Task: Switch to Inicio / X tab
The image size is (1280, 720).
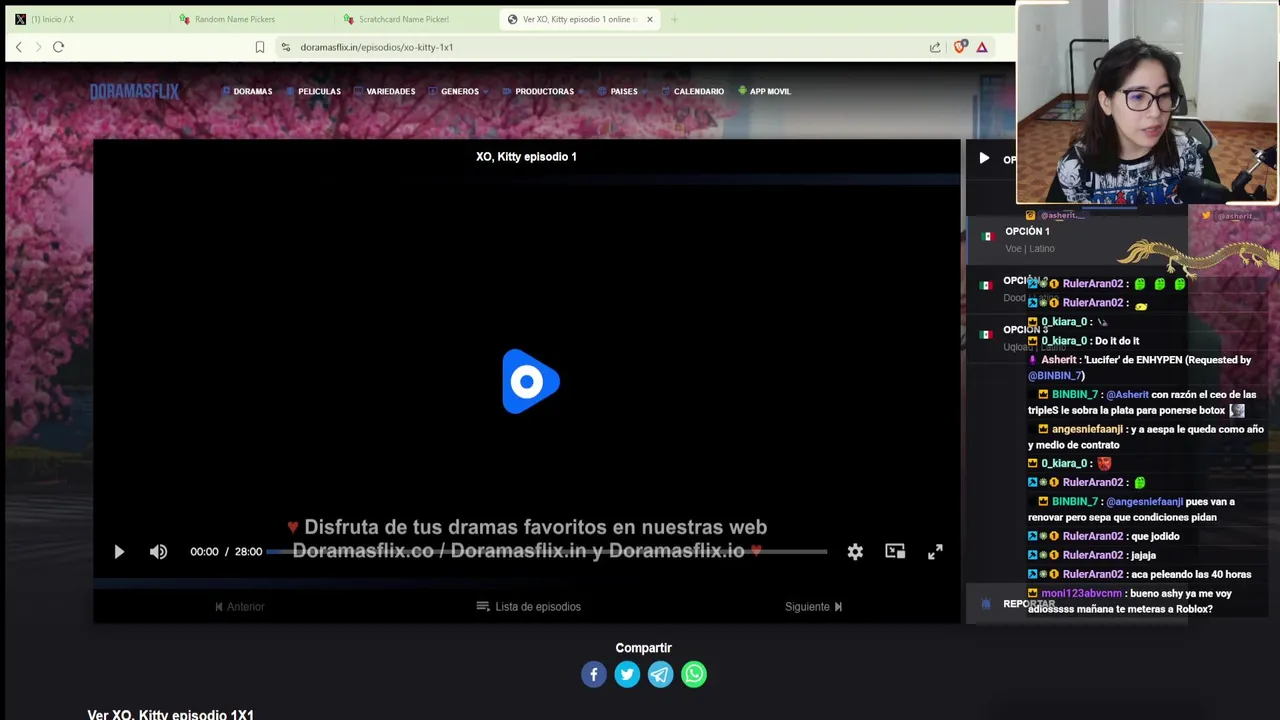Action: pyautogui.click(x=87, y=19)
